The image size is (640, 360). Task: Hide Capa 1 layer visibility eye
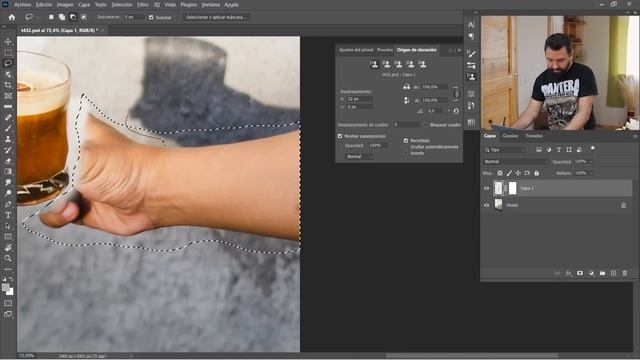click(x=487, y=188)
